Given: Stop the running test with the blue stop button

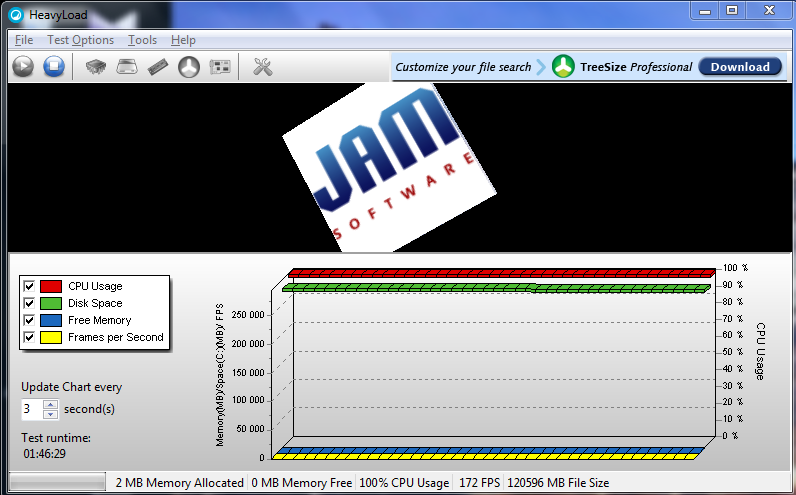Looking at the screenshot, I should click(54, 67).
